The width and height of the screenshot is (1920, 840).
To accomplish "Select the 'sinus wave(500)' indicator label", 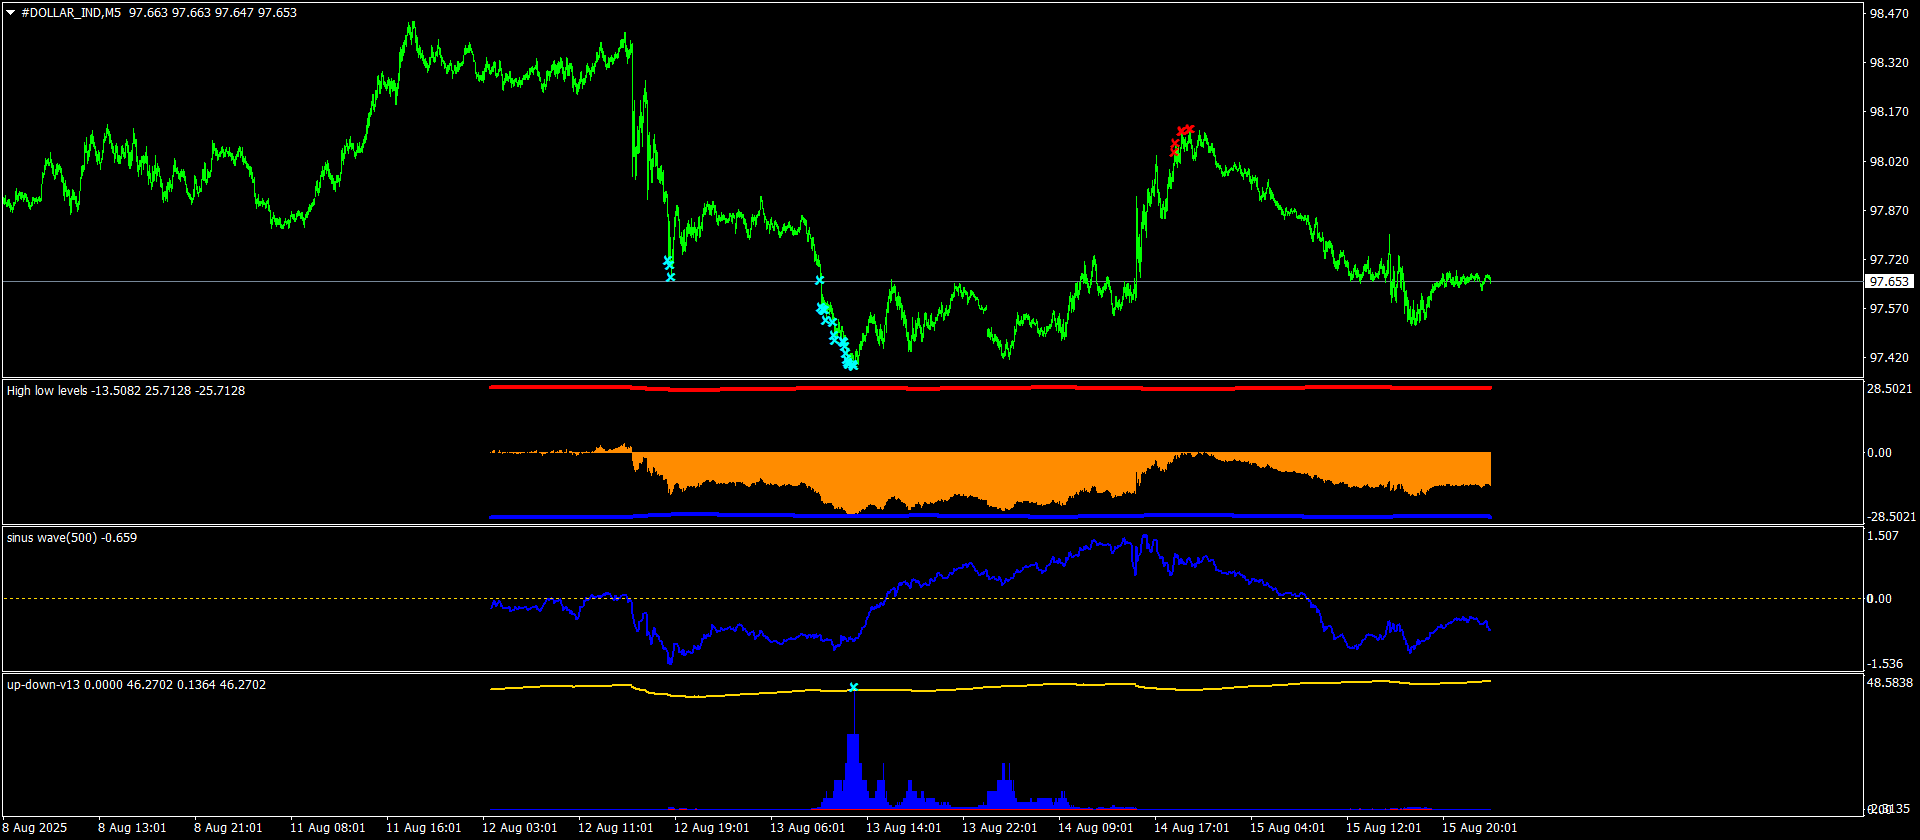I will point(52,538).
